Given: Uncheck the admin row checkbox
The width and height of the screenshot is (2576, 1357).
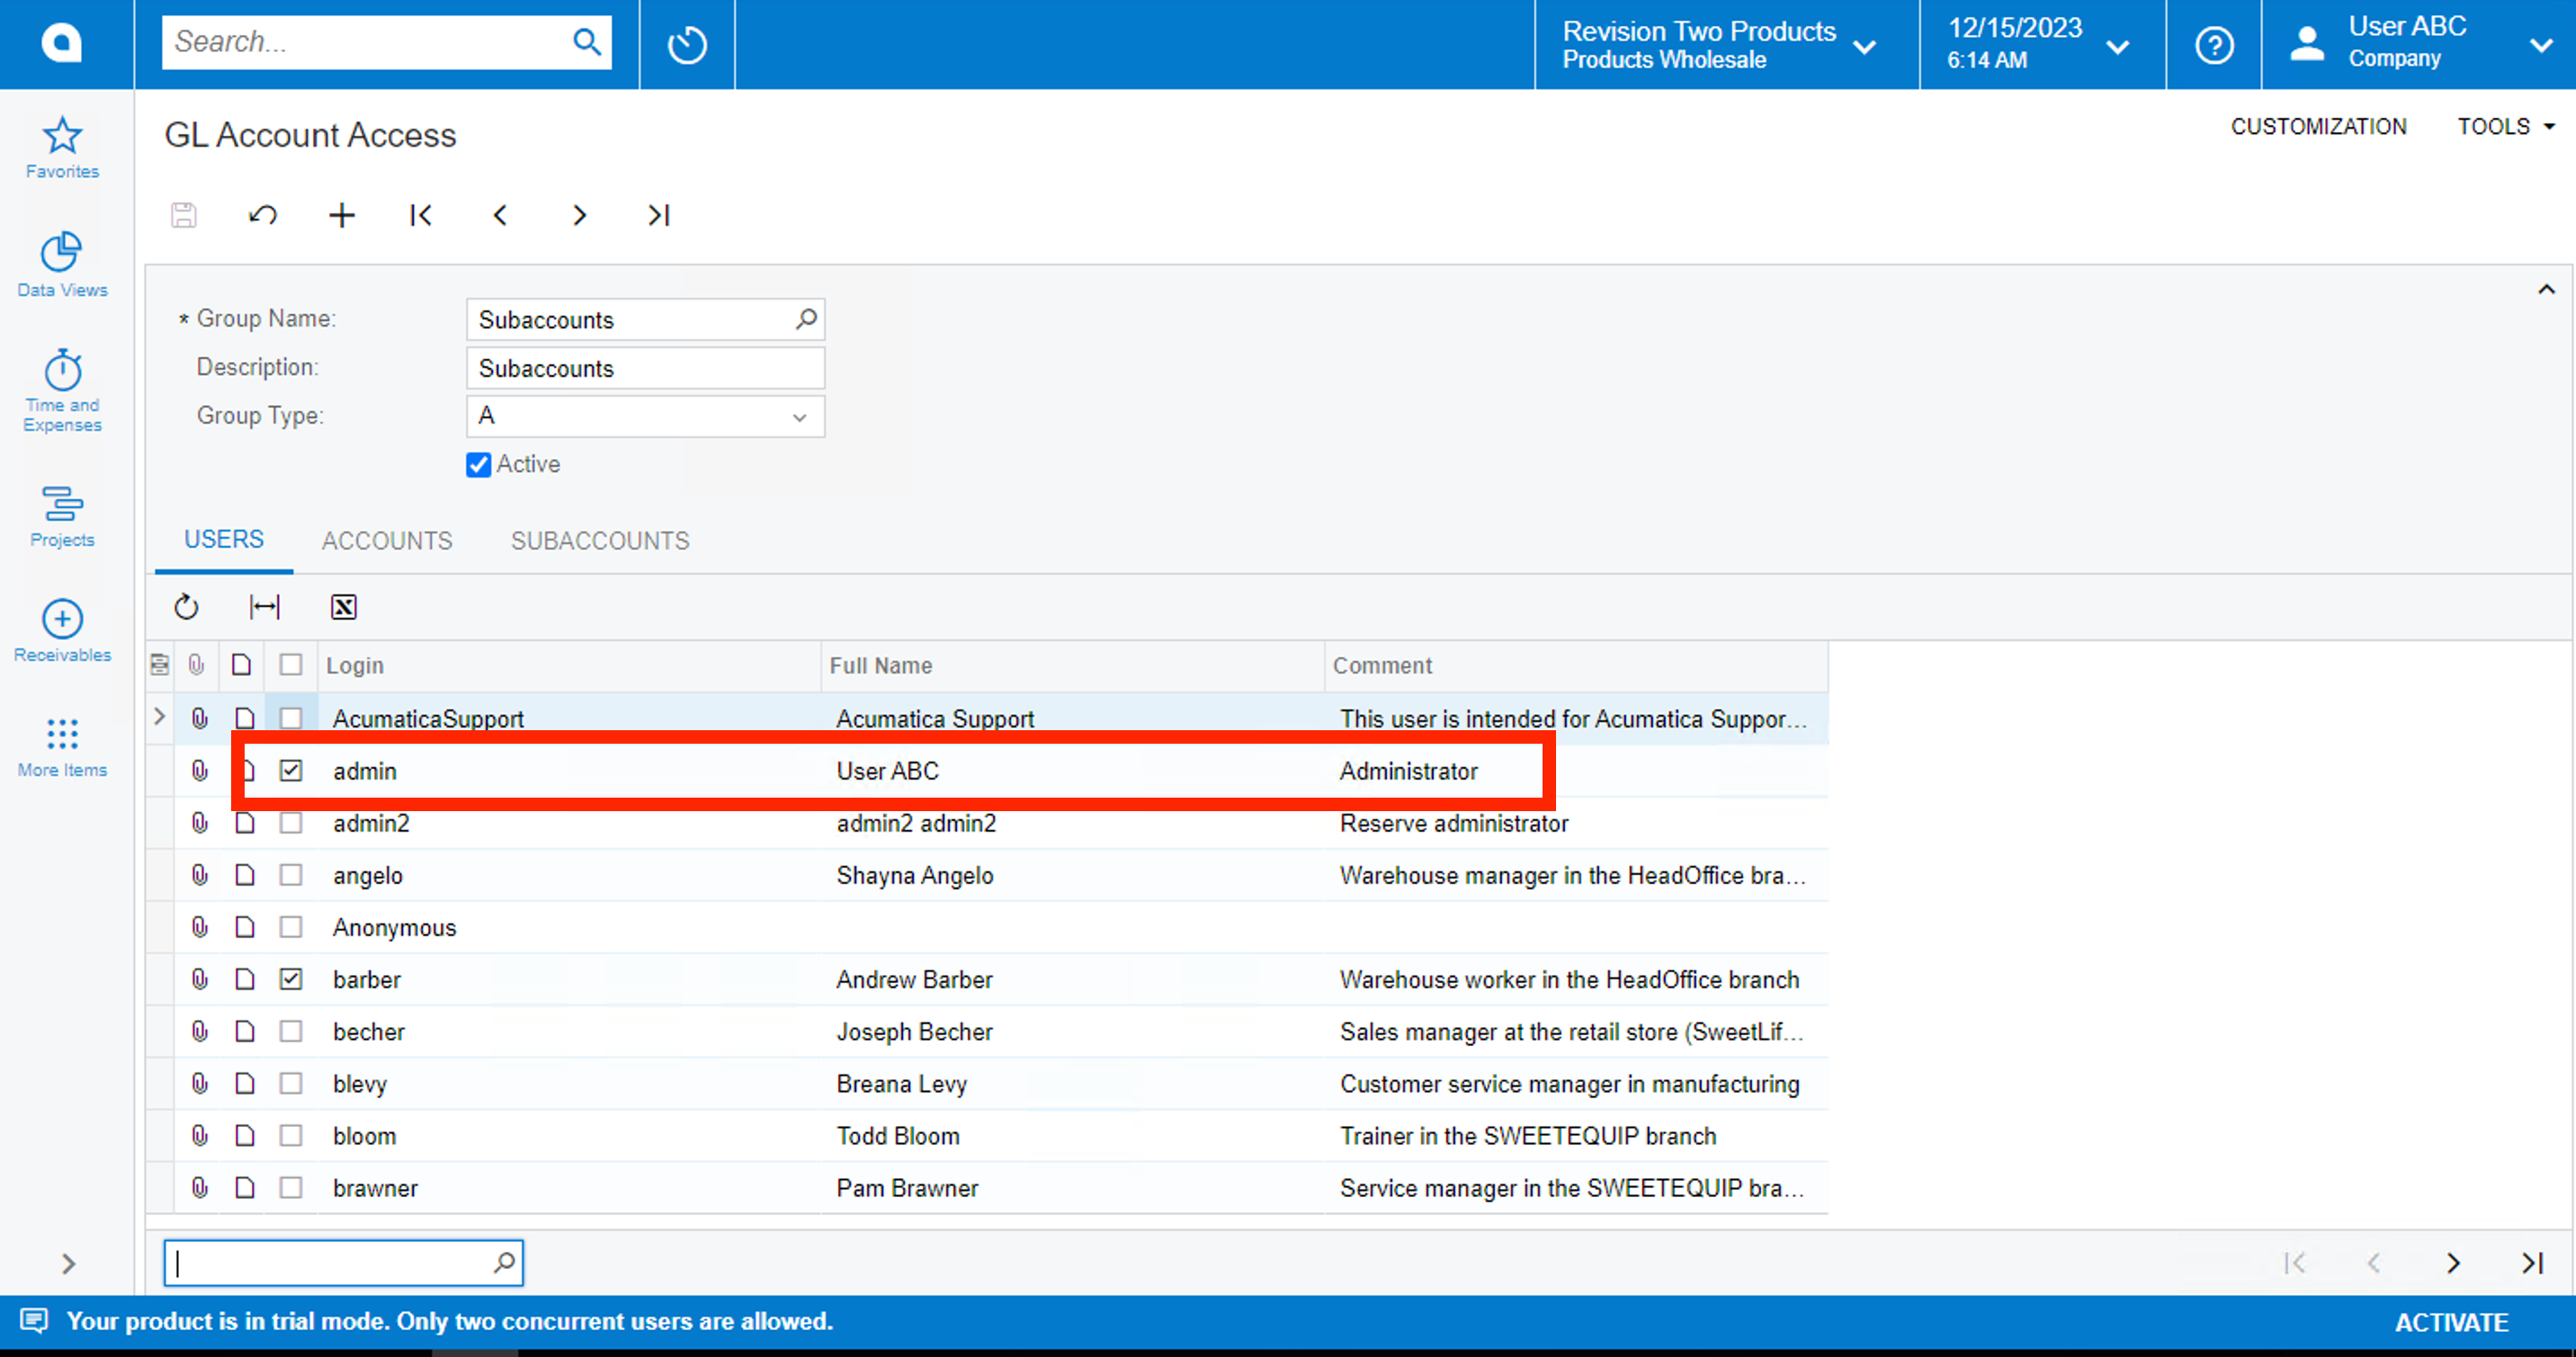Looking at the screenshot, I should tap(290, 770).
